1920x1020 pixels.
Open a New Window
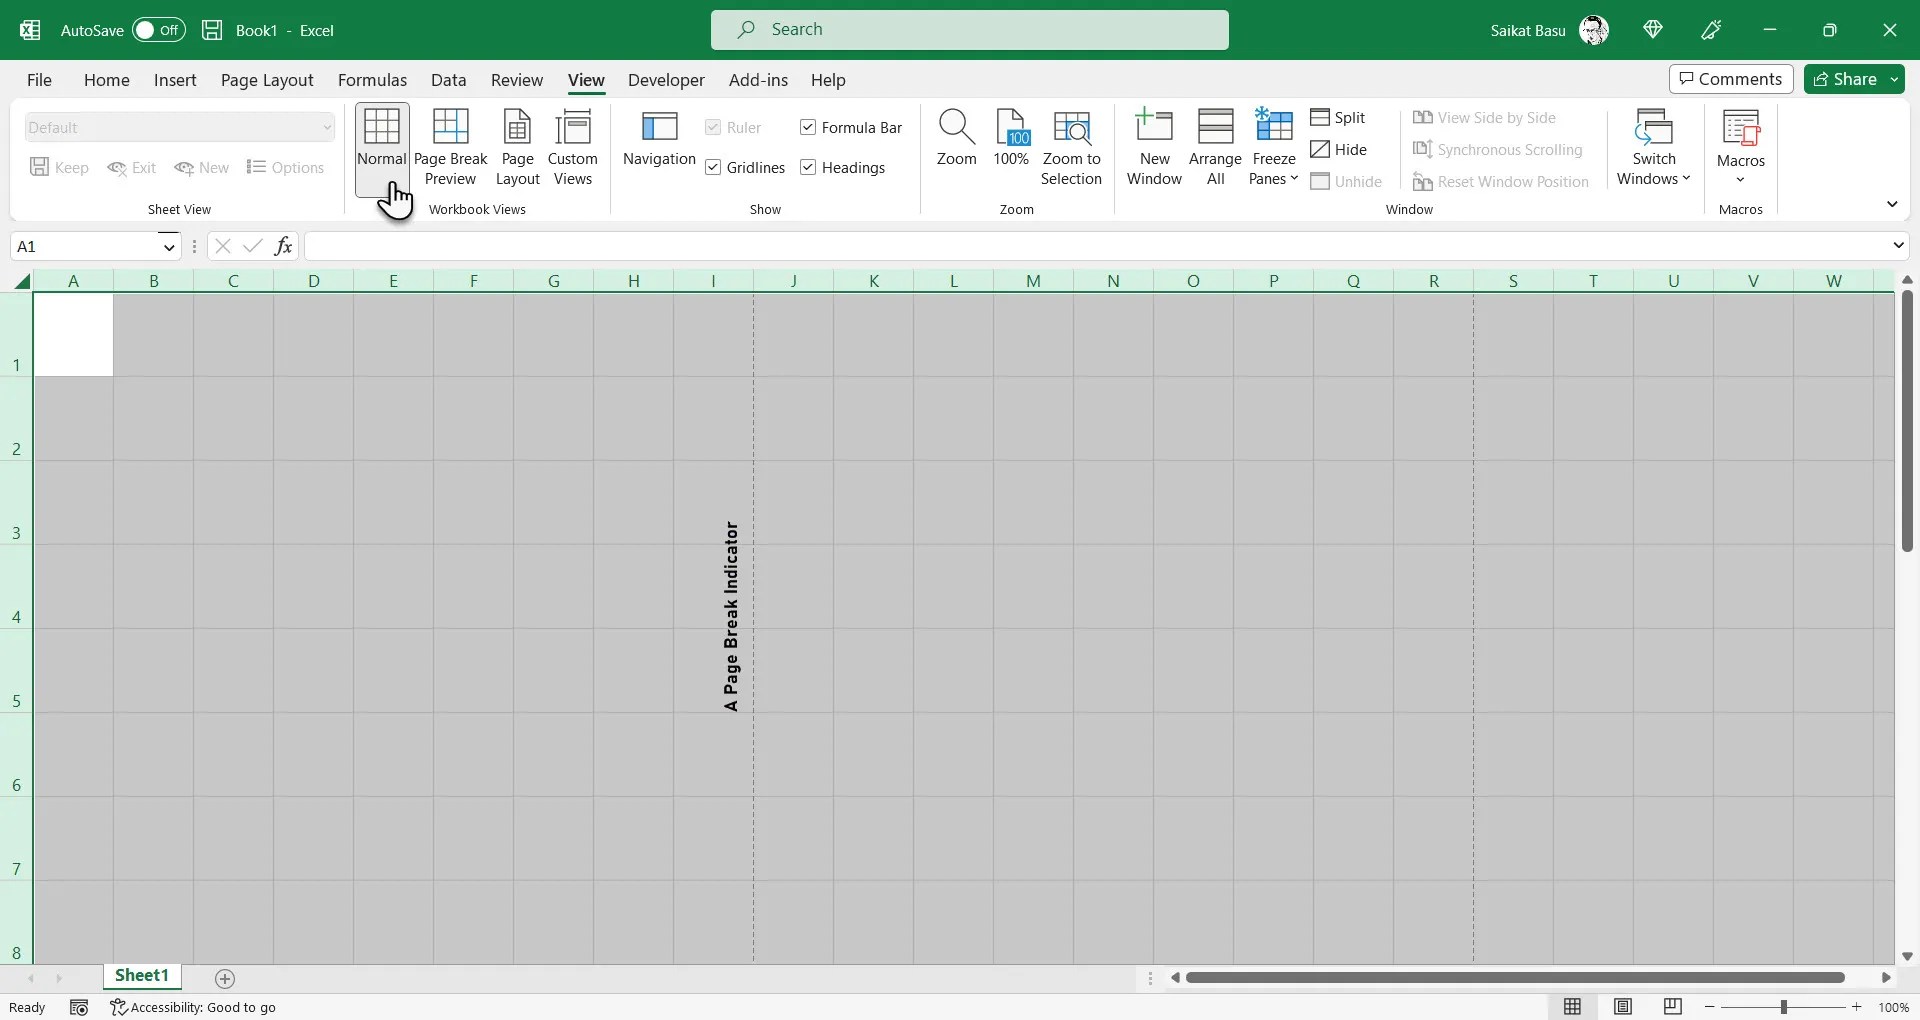[x=1154, y=146]
